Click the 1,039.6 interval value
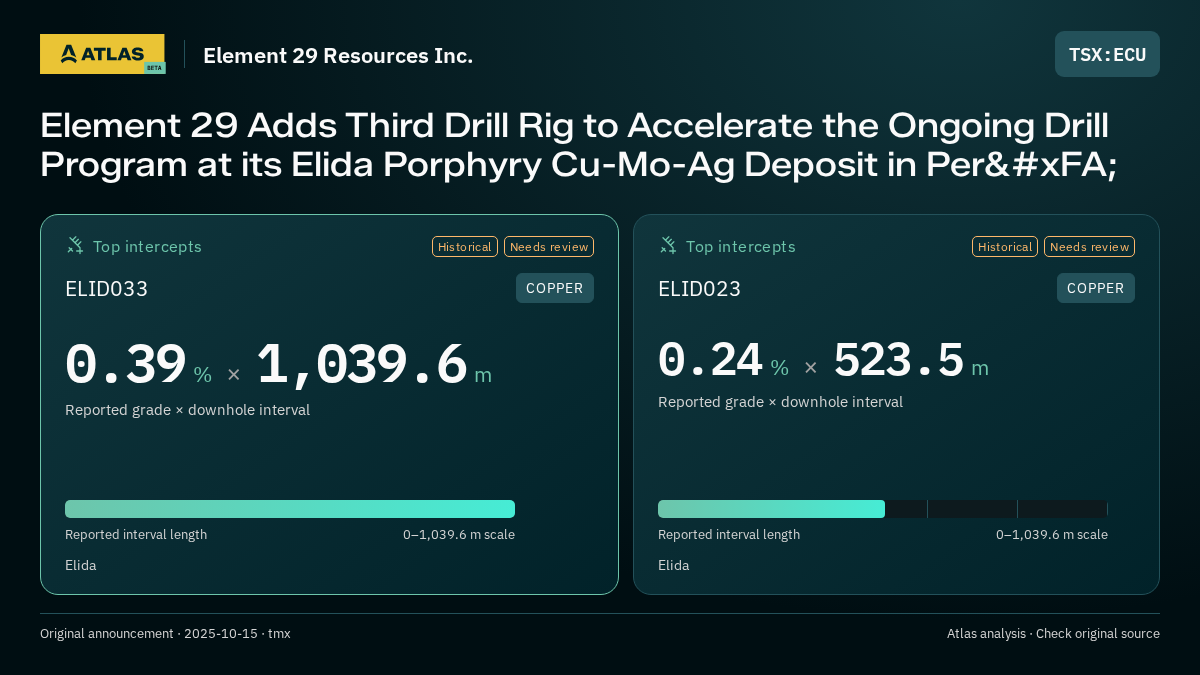This screenshot has width=1200, height=675. click(362, 365)
